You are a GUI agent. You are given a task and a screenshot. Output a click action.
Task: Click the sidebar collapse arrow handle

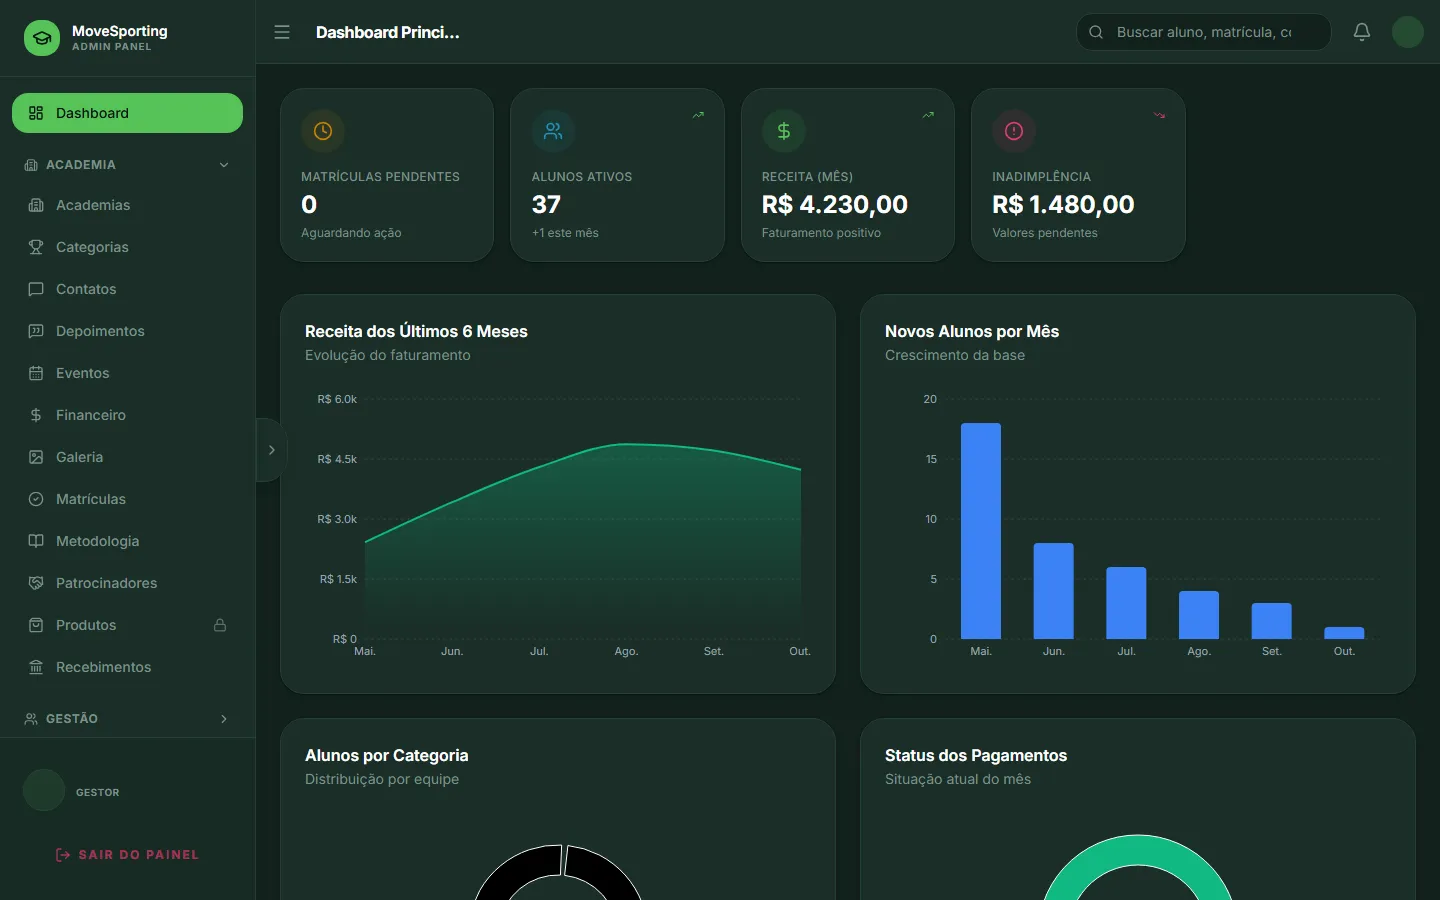(271, 450)
